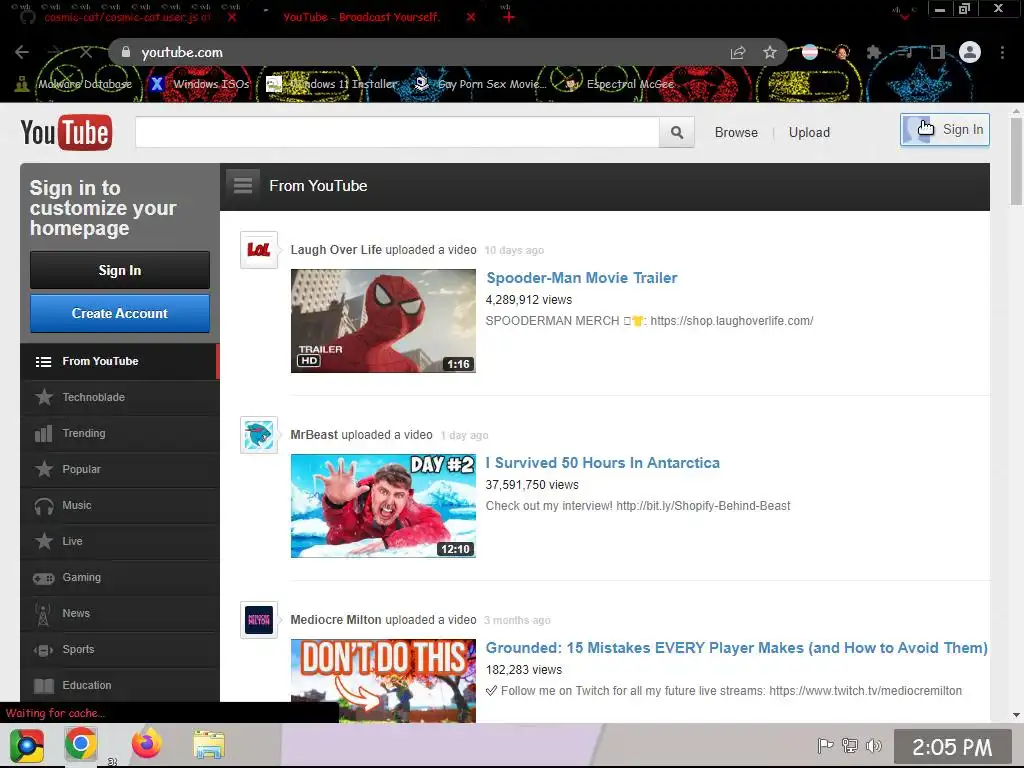The width and height of the screenshot is (1024, 768).
Task: Open Laugh Over Life channel avatar
Action: click(x=259, y=249)
